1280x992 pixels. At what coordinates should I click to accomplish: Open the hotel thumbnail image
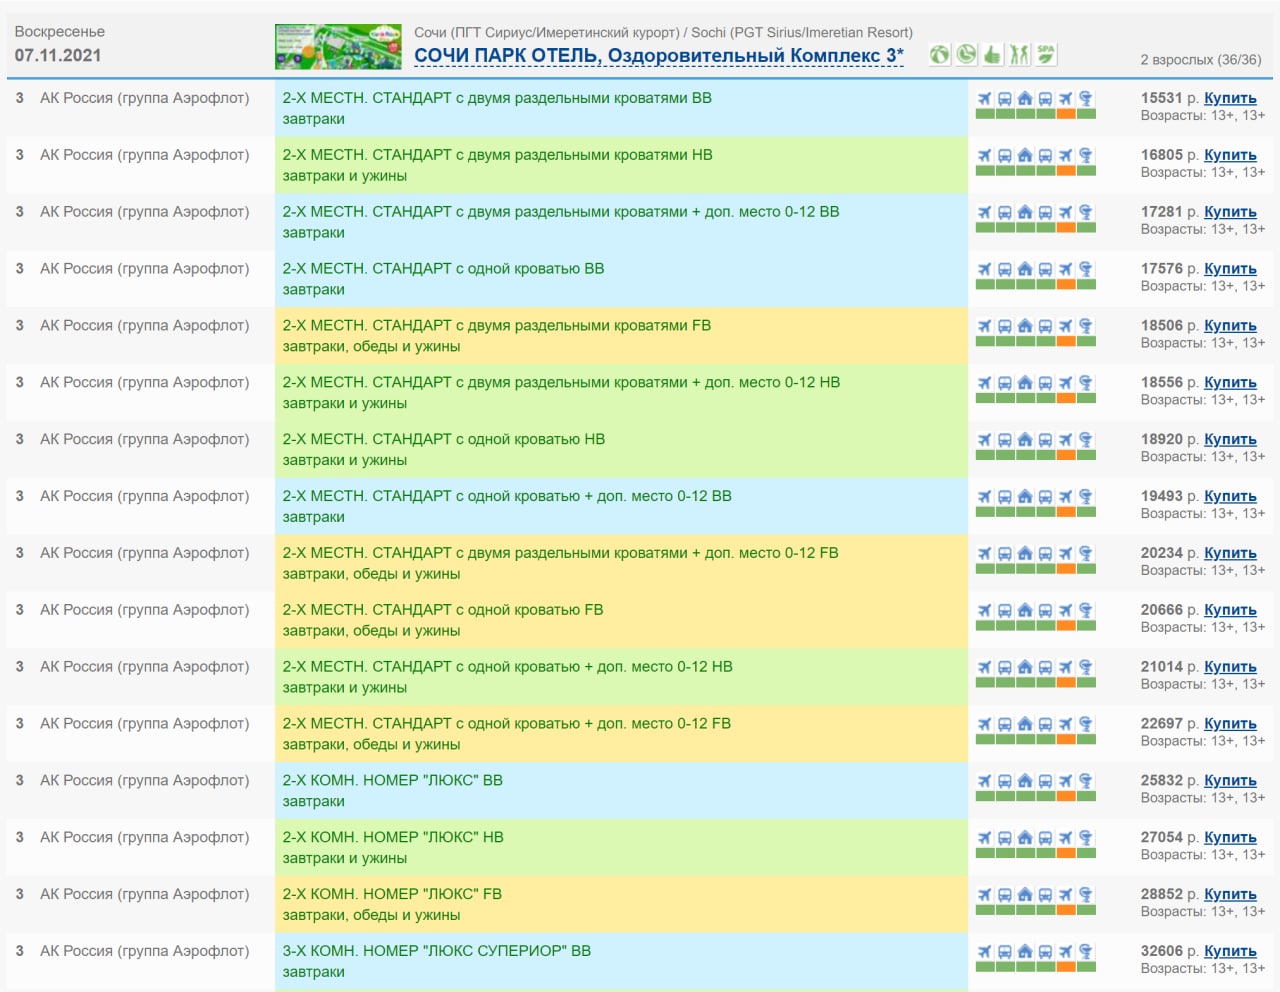(x=338, y=47)
